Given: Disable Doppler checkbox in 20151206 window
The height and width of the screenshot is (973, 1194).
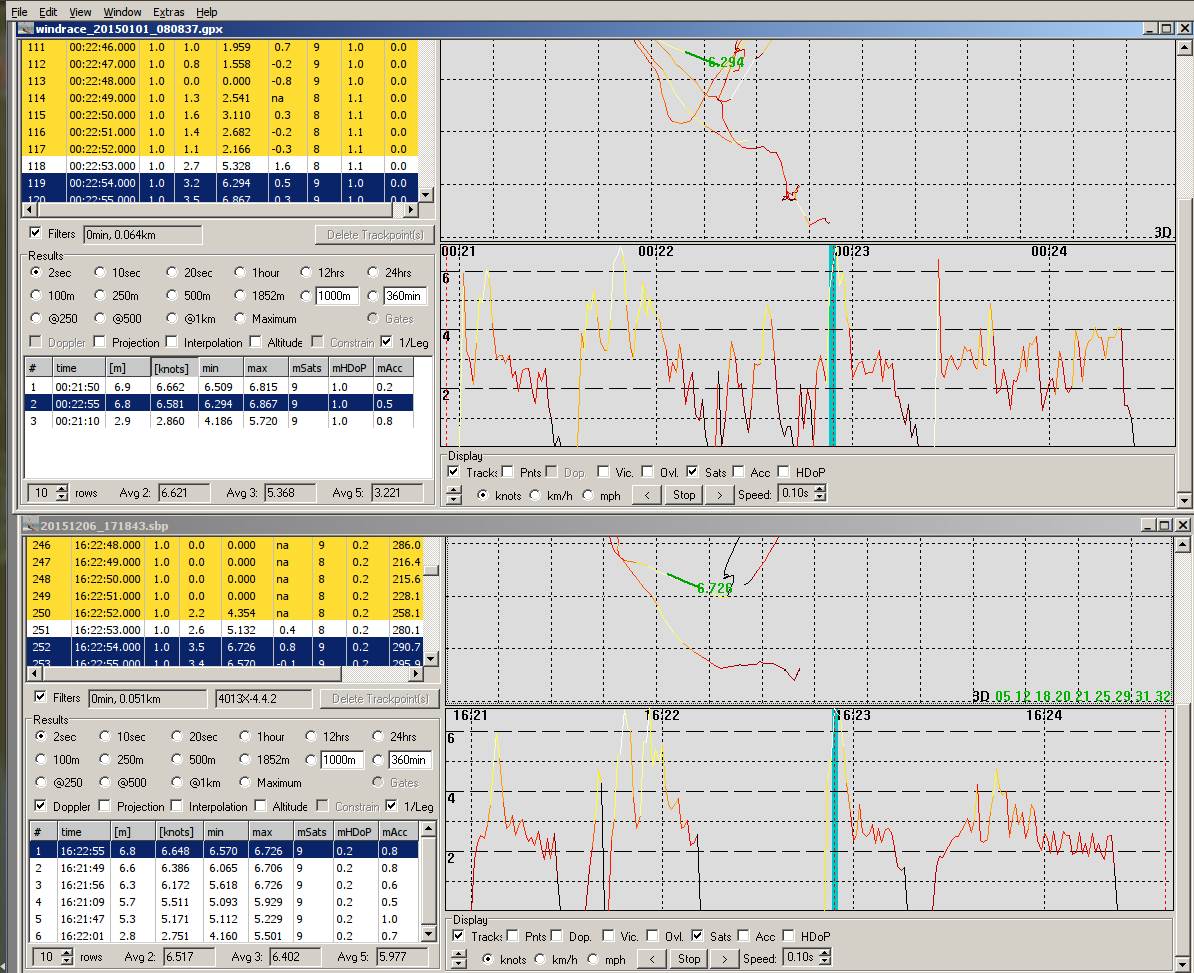Looking at the screenshot, I should click(x=40, y=806).
